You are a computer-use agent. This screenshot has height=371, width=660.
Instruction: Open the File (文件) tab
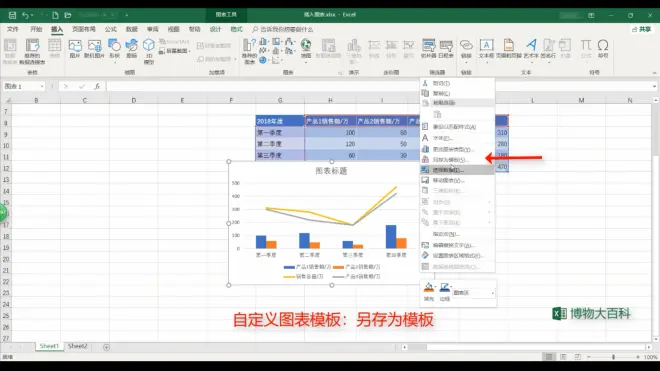coord(13,29)
